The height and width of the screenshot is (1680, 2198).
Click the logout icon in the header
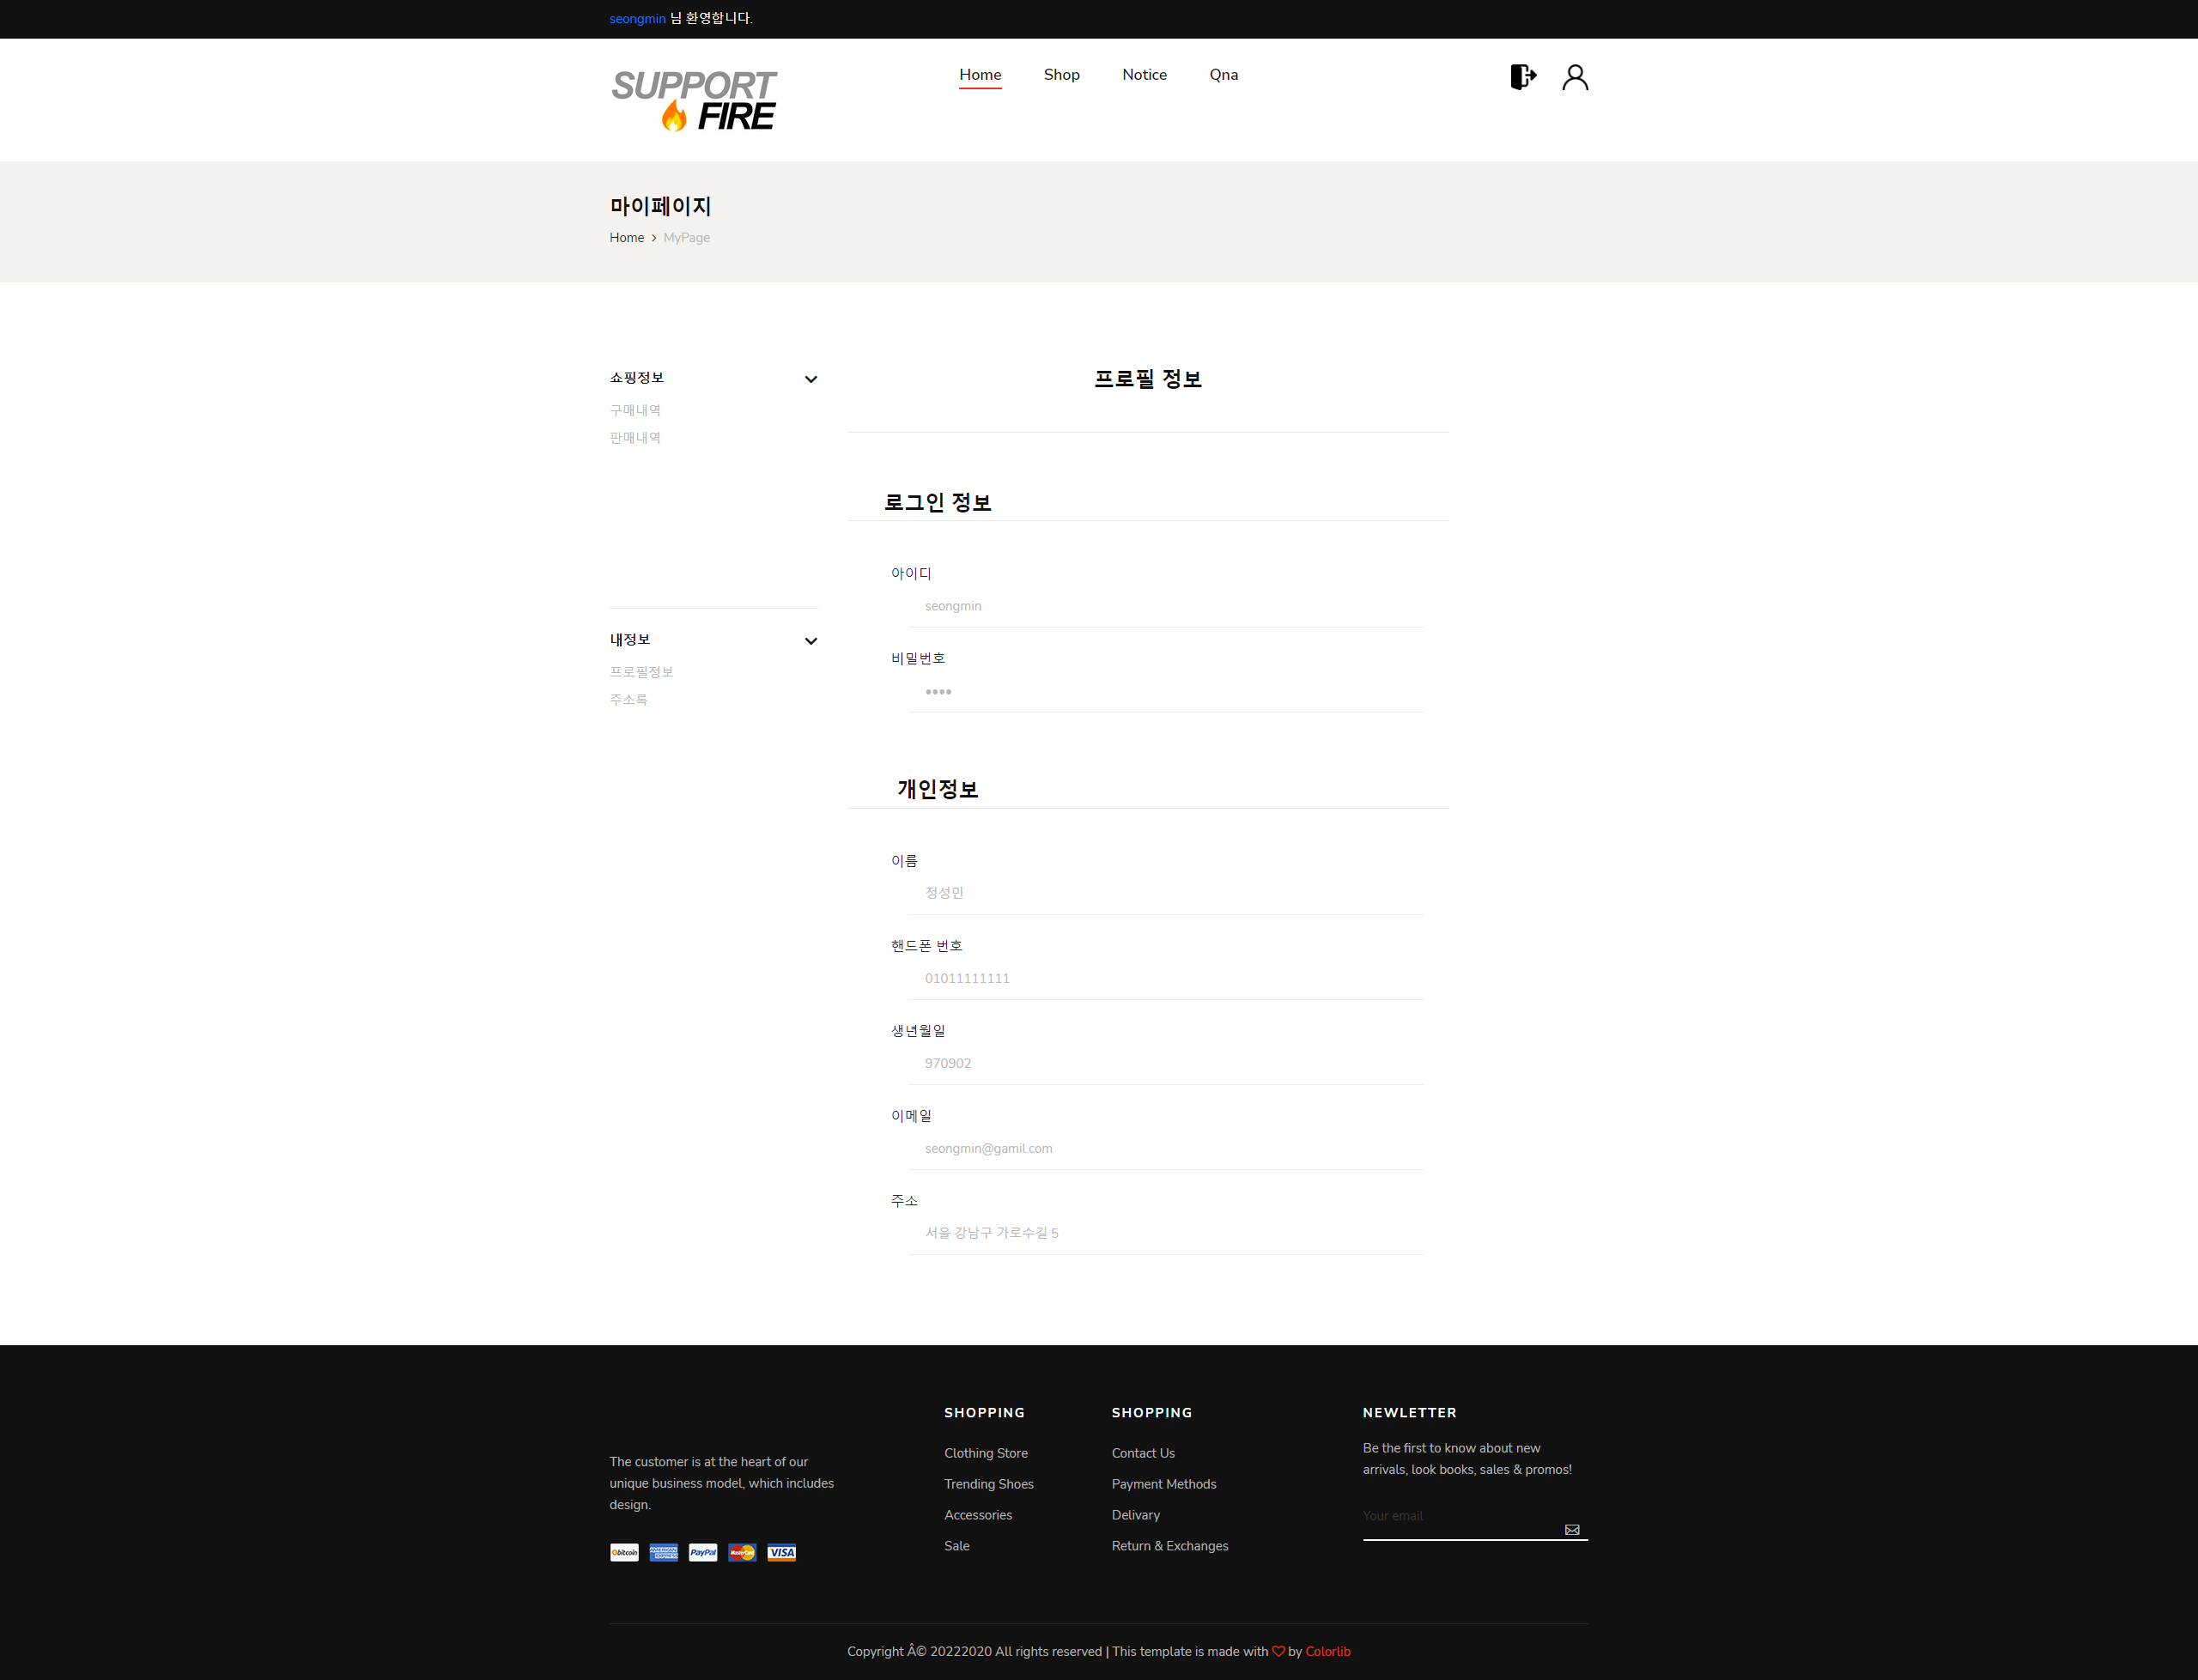tap(1522, 76)
